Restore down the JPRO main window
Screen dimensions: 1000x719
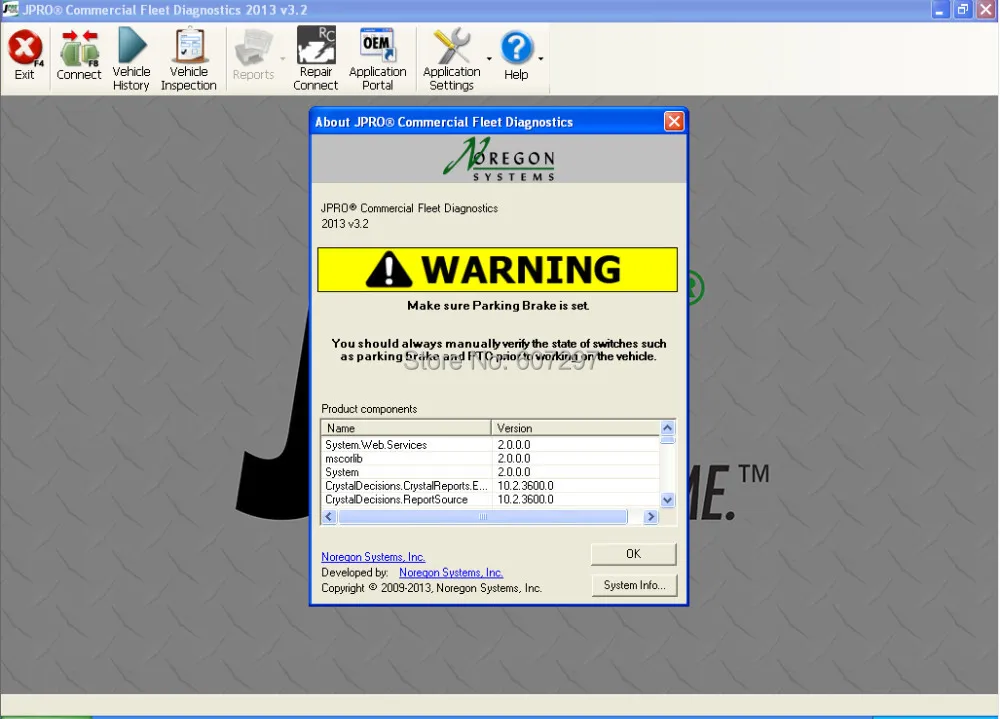pyautogui.click(x=963, y=10)
